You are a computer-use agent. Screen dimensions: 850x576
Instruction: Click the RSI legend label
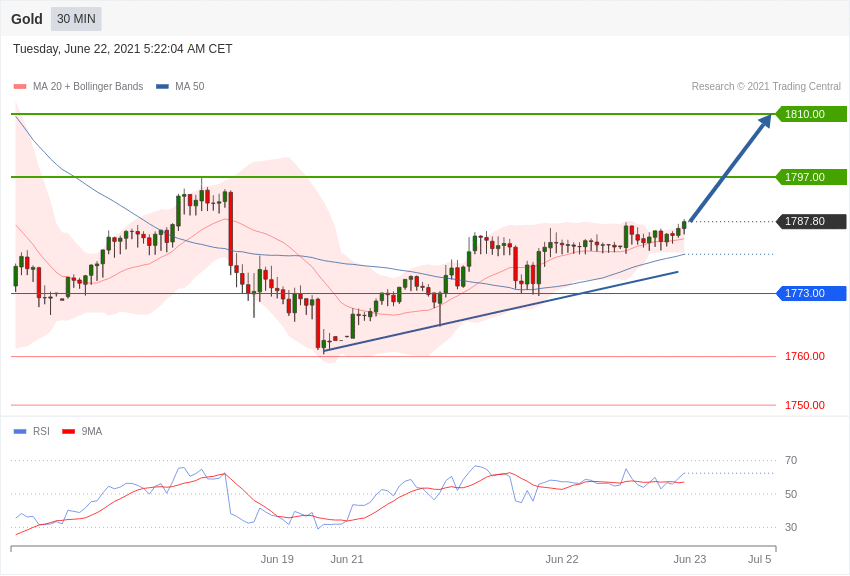tap(41, 431)
